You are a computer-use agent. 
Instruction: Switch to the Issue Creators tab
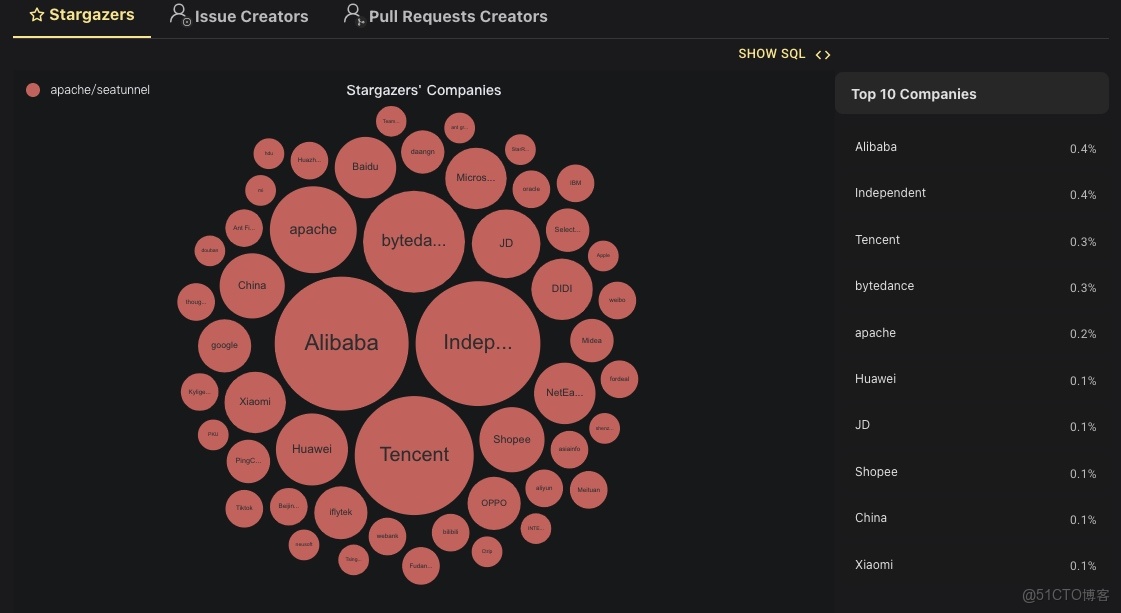[x=251, y=17]
